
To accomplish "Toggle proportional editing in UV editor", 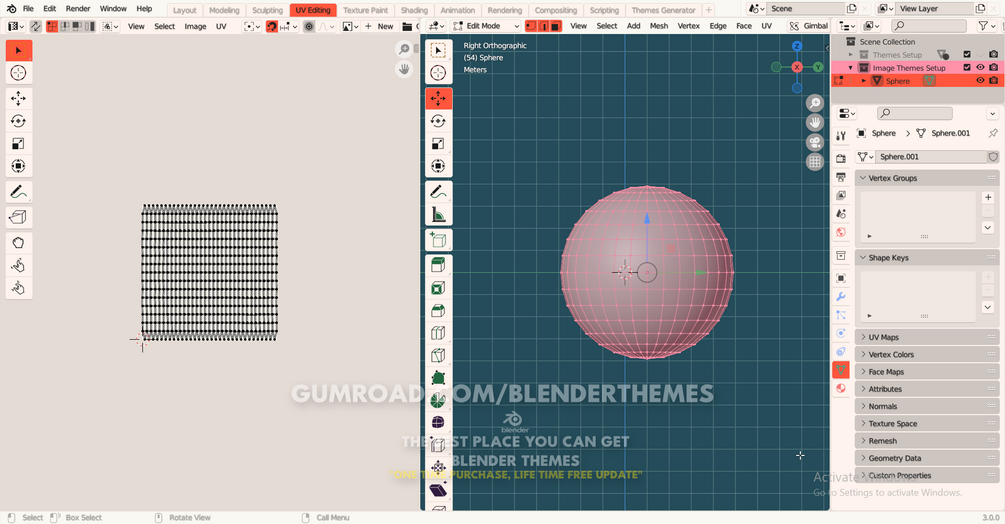I will tap(309, 26).
